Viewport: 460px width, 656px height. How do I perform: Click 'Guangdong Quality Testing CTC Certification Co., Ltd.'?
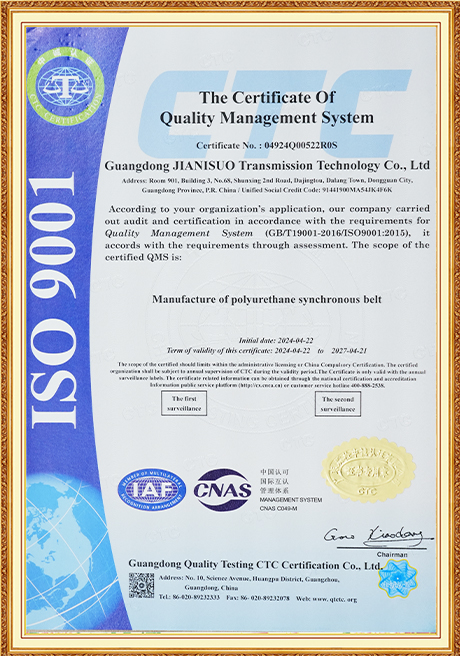(x=255, y=565)
